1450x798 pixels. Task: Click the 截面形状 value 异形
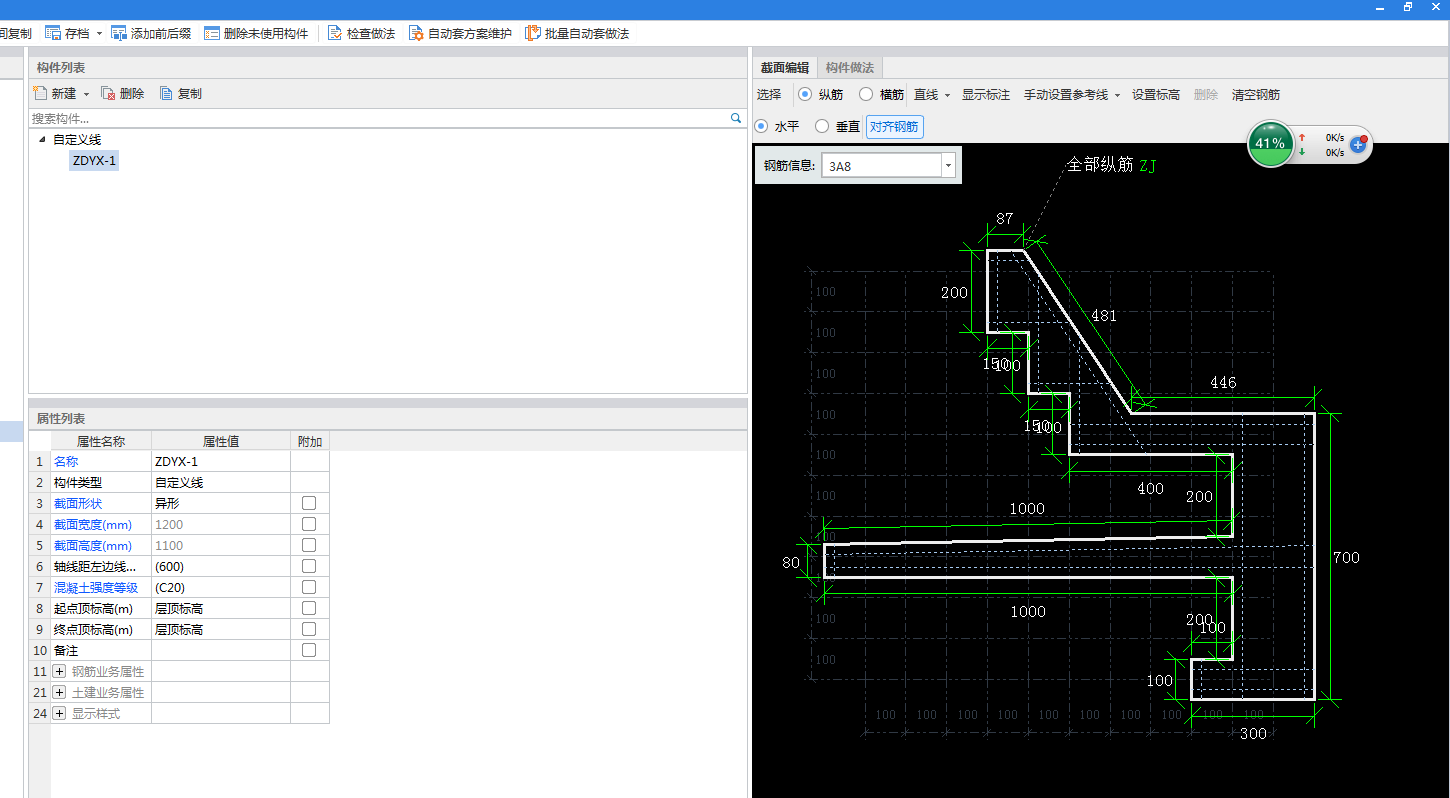[x=220, y=504]
